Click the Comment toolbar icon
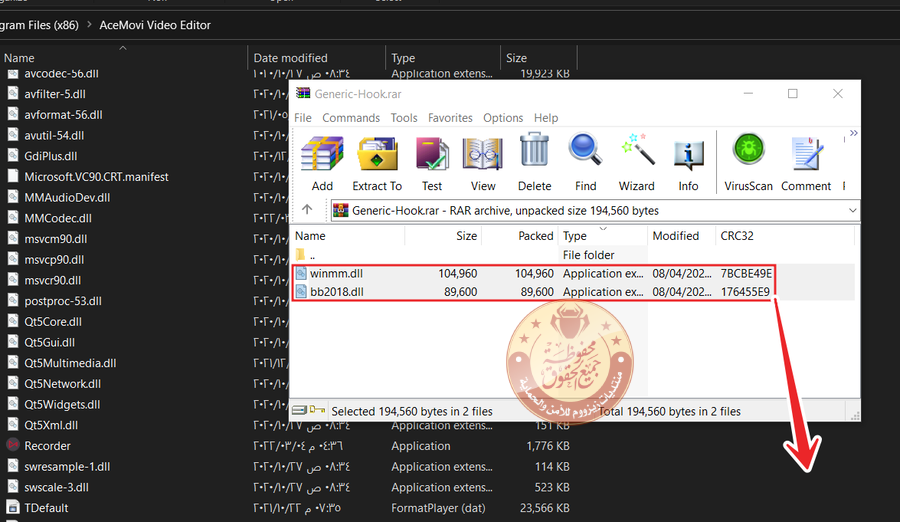This screenshot has height=522, width=900. (x=806, y=153)
